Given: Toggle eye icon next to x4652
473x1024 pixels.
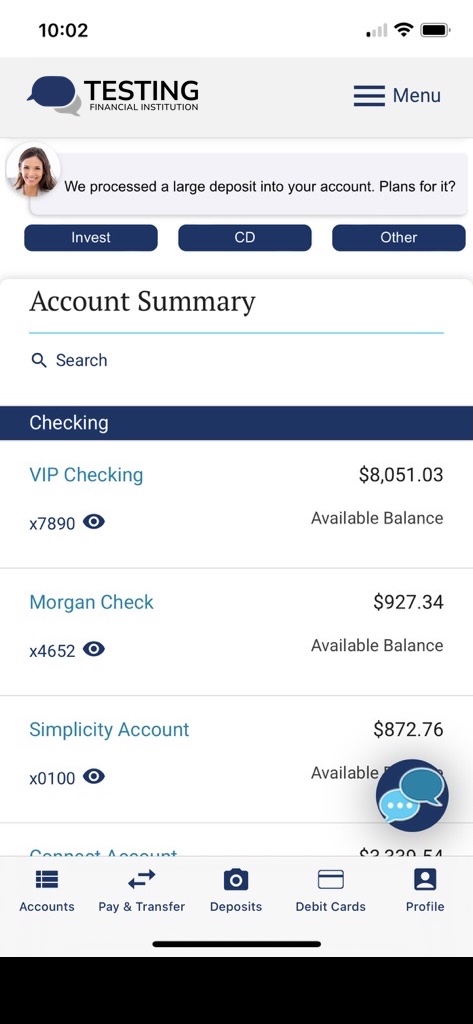Looking at the screenshot, I should pos(94,649).
